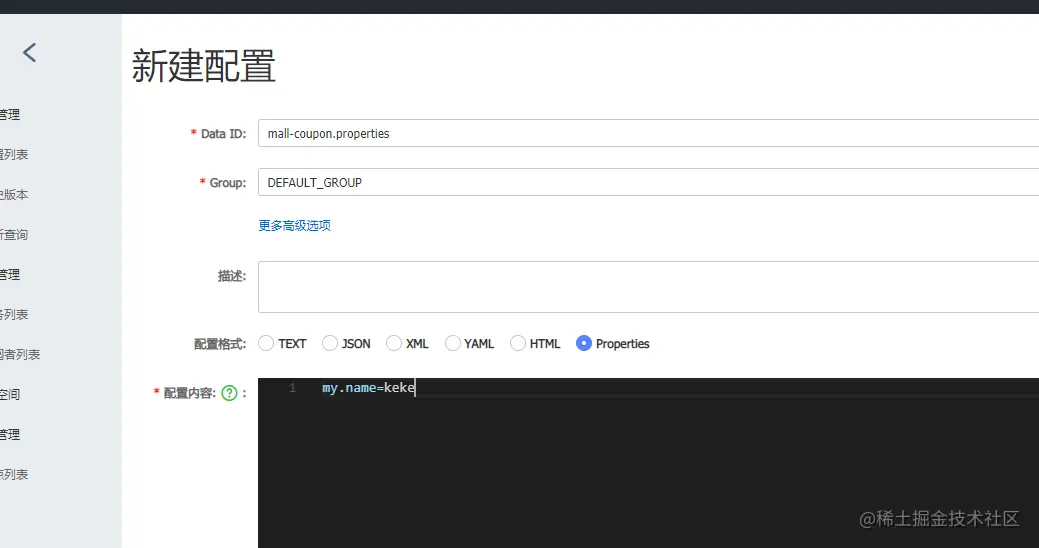Click into the 描述 text area
The image size is (1039, 548).
click(648, 287)
